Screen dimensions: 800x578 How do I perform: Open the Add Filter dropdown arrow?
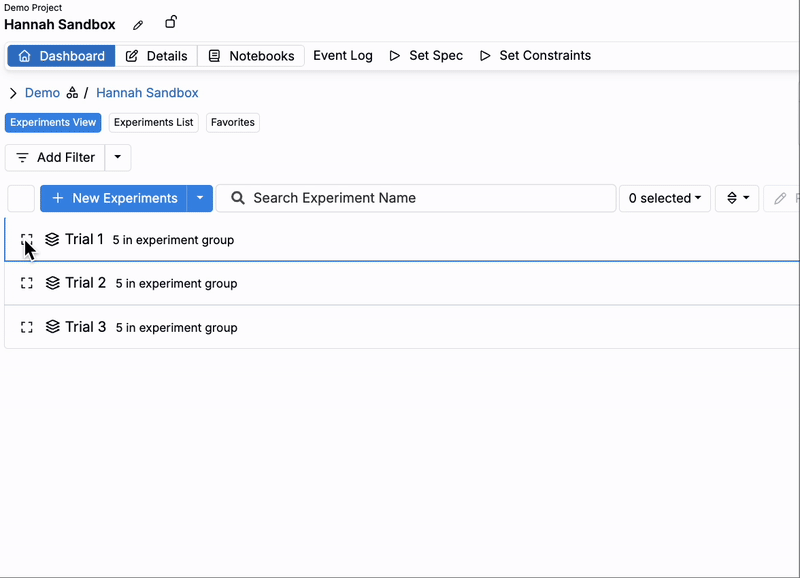[118, 157]
